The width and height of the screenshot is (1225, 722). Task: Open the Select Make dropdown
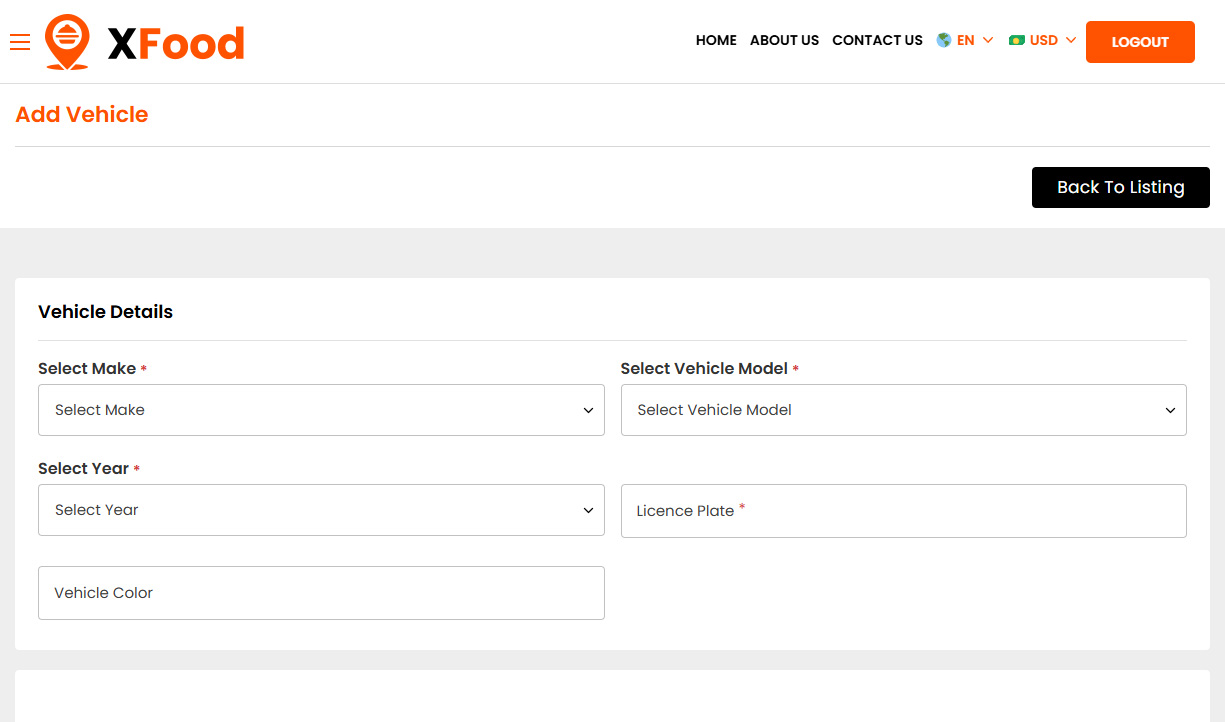(x=320, y=410)
